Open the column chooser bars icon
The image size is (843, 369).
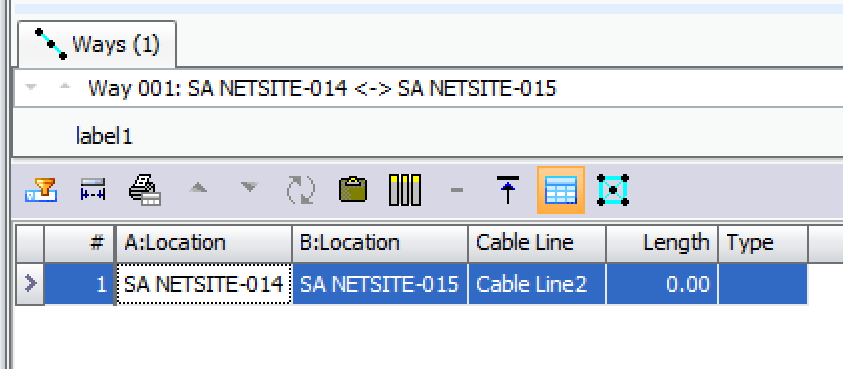tap(405, 190)
